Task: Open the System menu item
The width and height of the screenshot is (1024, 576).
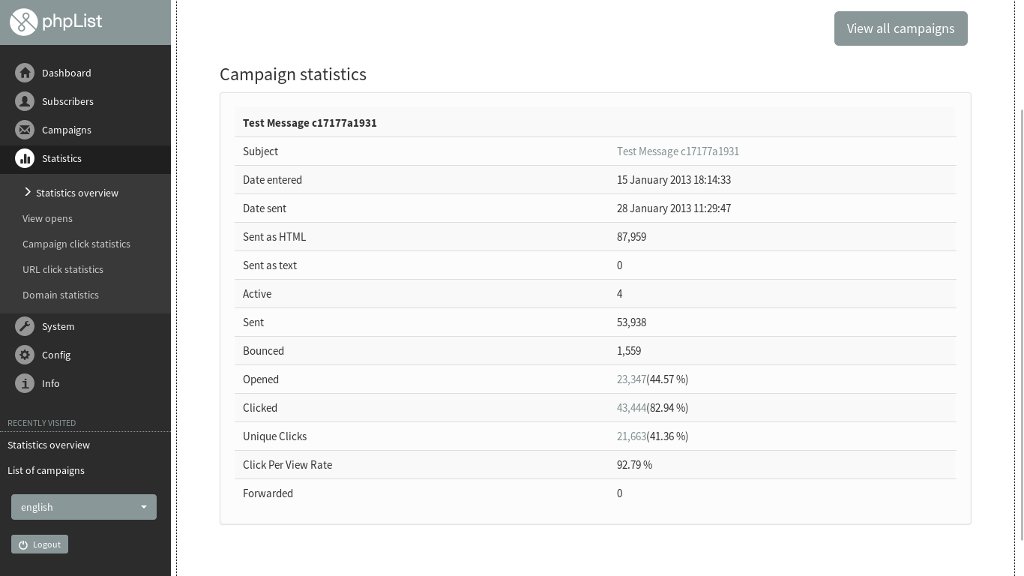Action: click(85, 327)
